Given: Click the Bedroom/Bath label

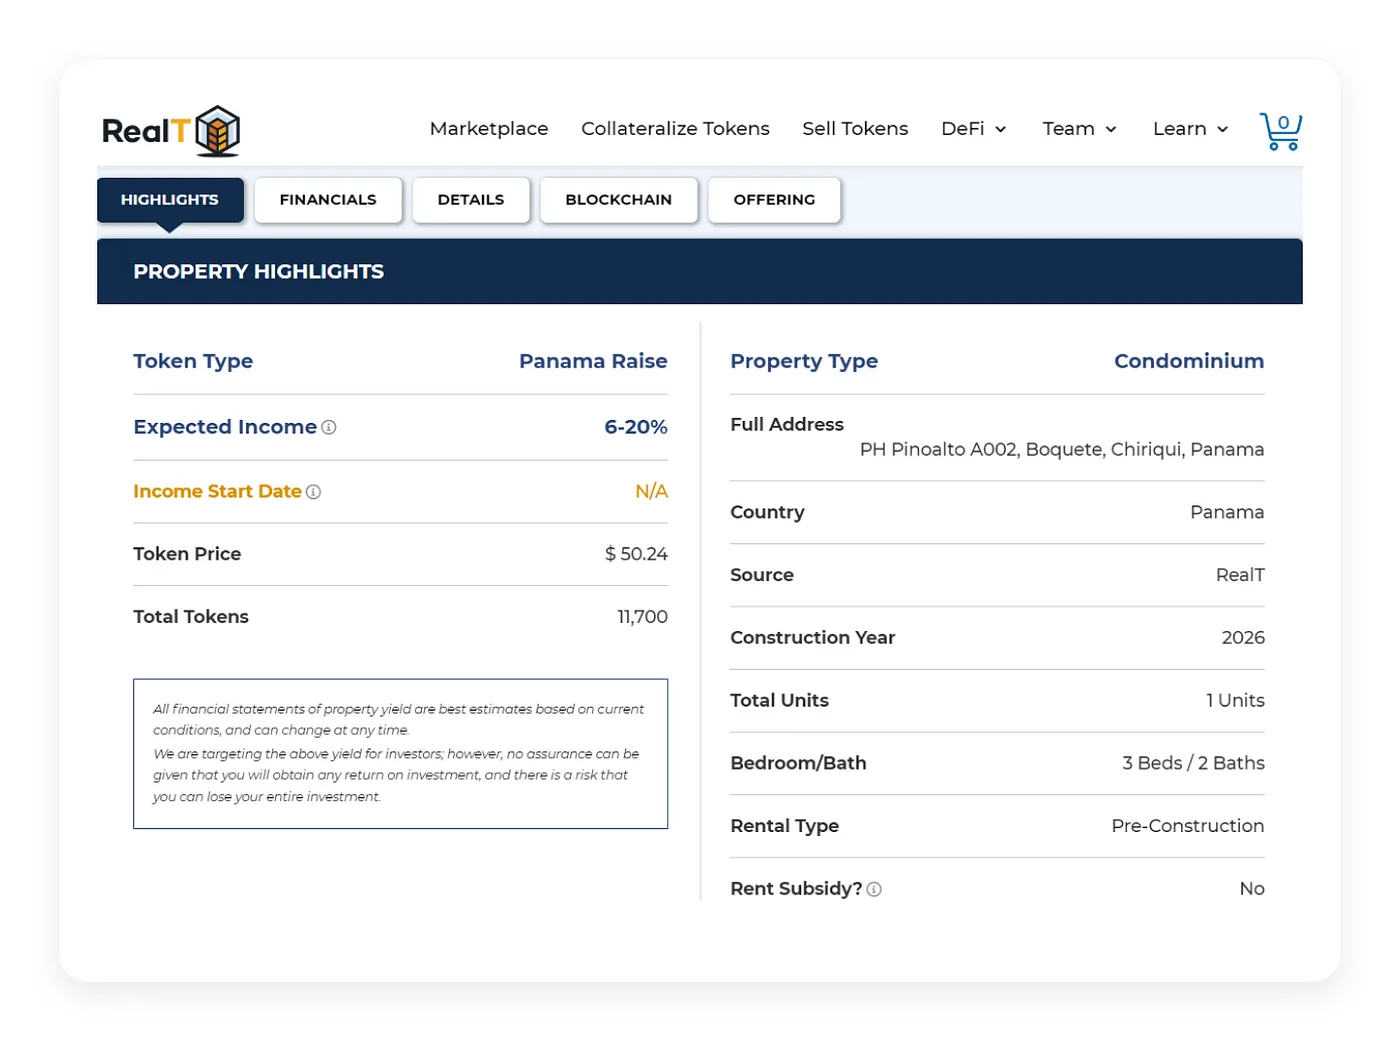Looking at the screenshot, I should [798, 763].
